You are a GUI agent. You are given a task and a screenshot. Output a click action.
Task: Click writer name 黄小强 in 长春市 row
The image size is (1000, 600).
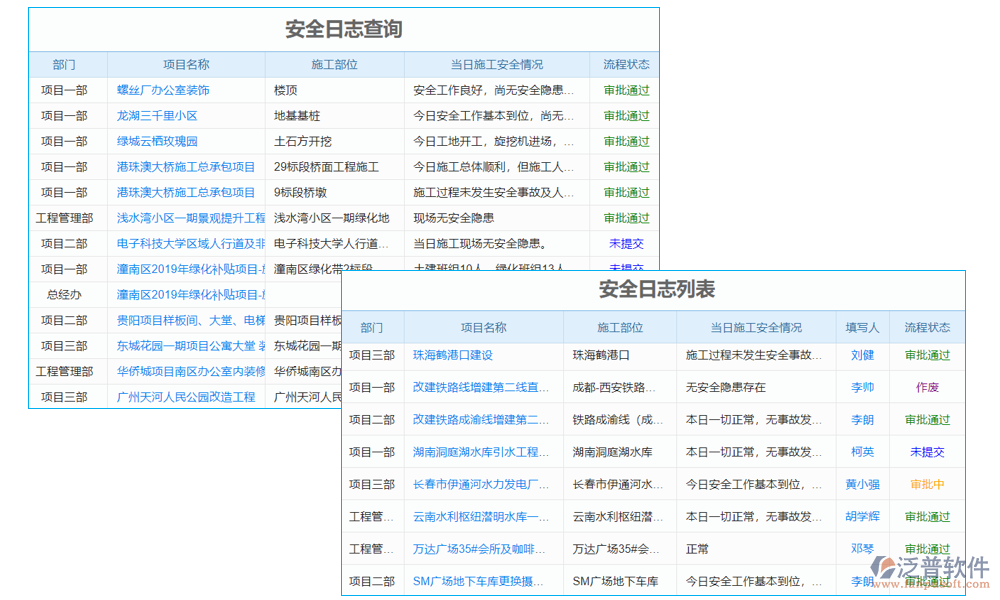point(861,484)
